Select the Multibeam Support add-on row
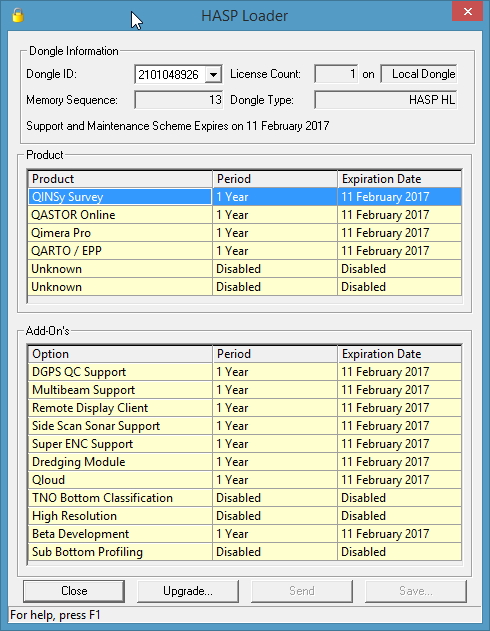Viewport: 490px width, 631px height. 245,390
